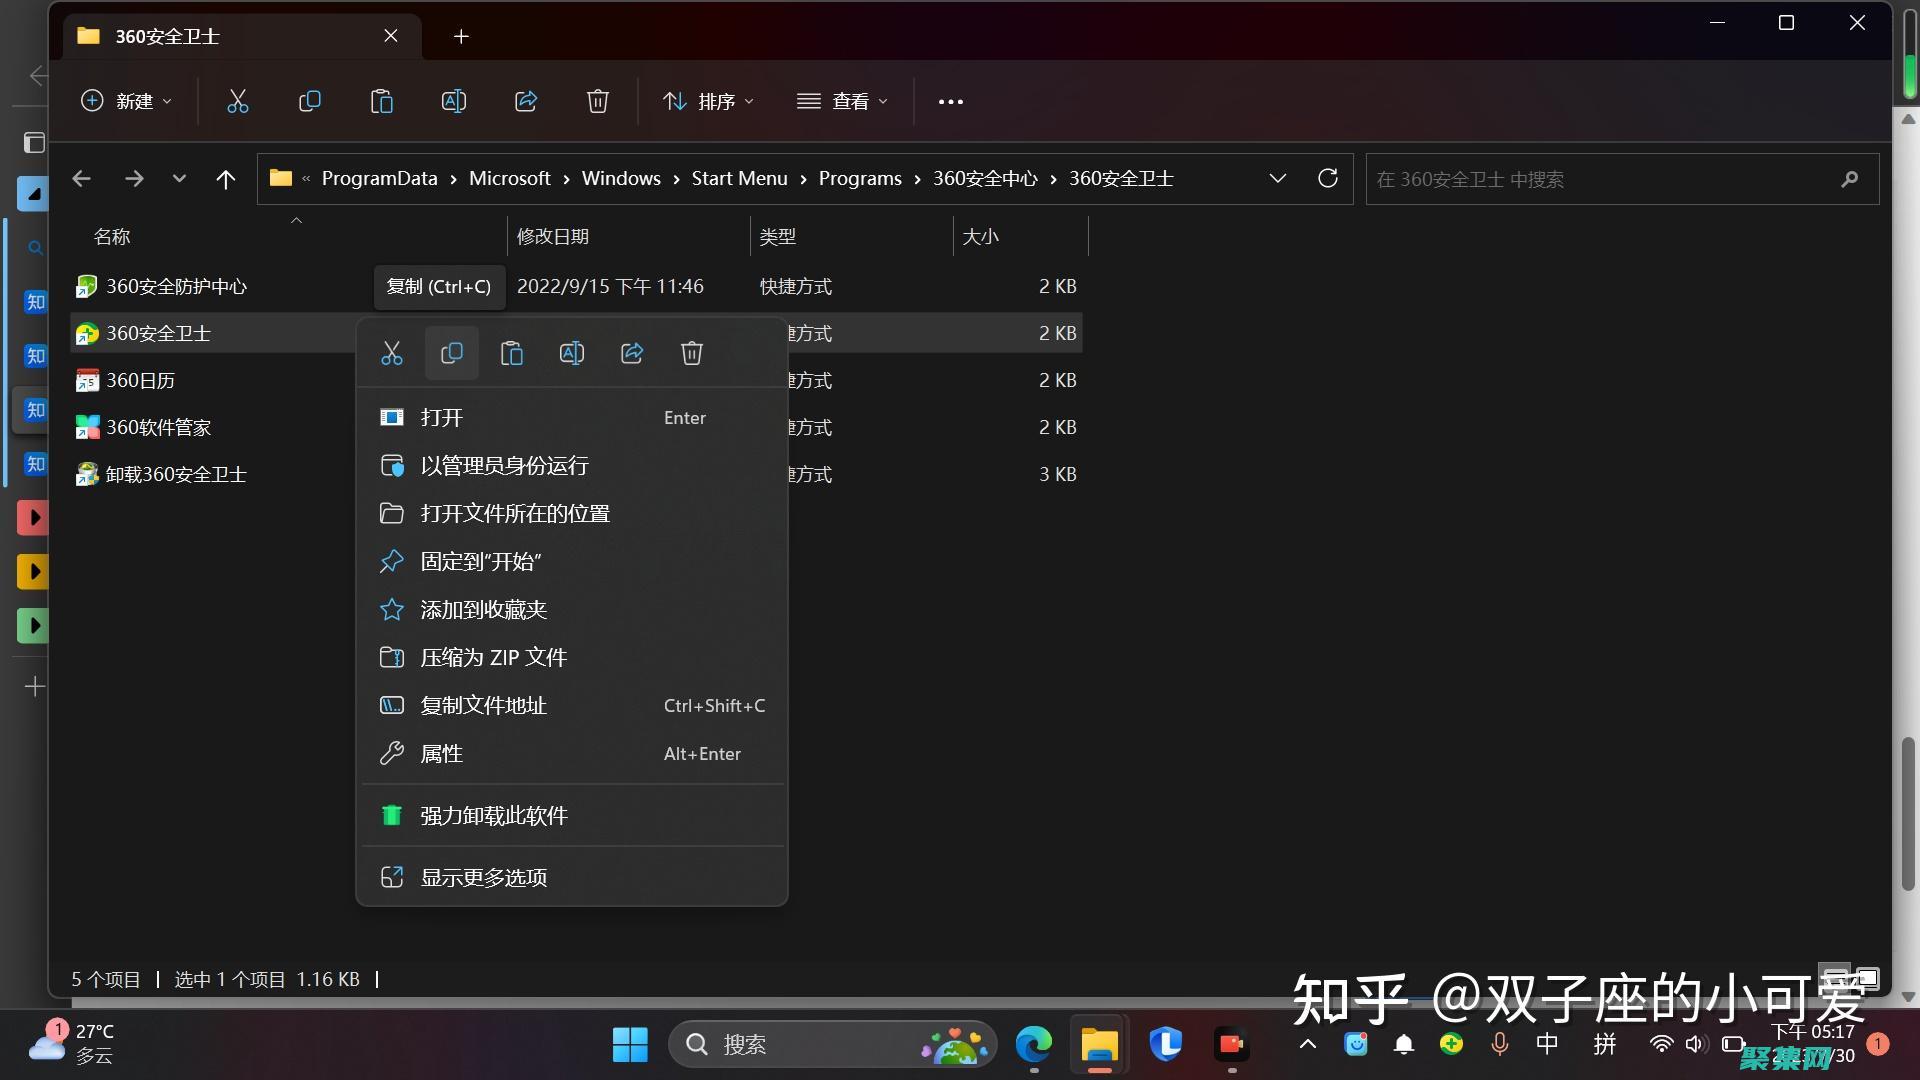Paste using the toolbar clipboard icon
Viewport: 1920px width, 1080px height.
[382, 101]
